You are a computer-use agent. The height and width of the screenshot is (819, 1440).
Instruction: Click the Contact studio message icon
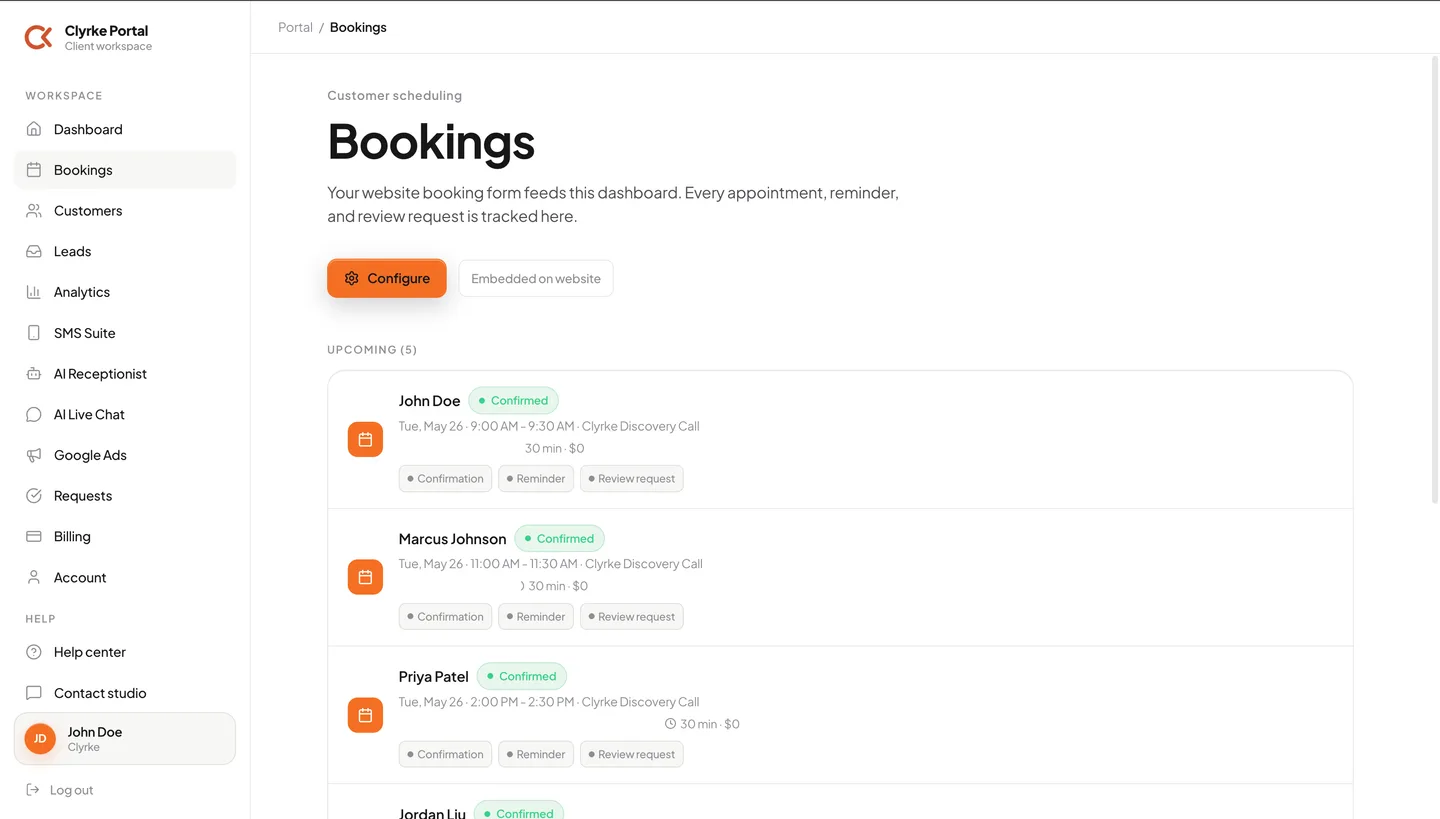coord(34,693)
